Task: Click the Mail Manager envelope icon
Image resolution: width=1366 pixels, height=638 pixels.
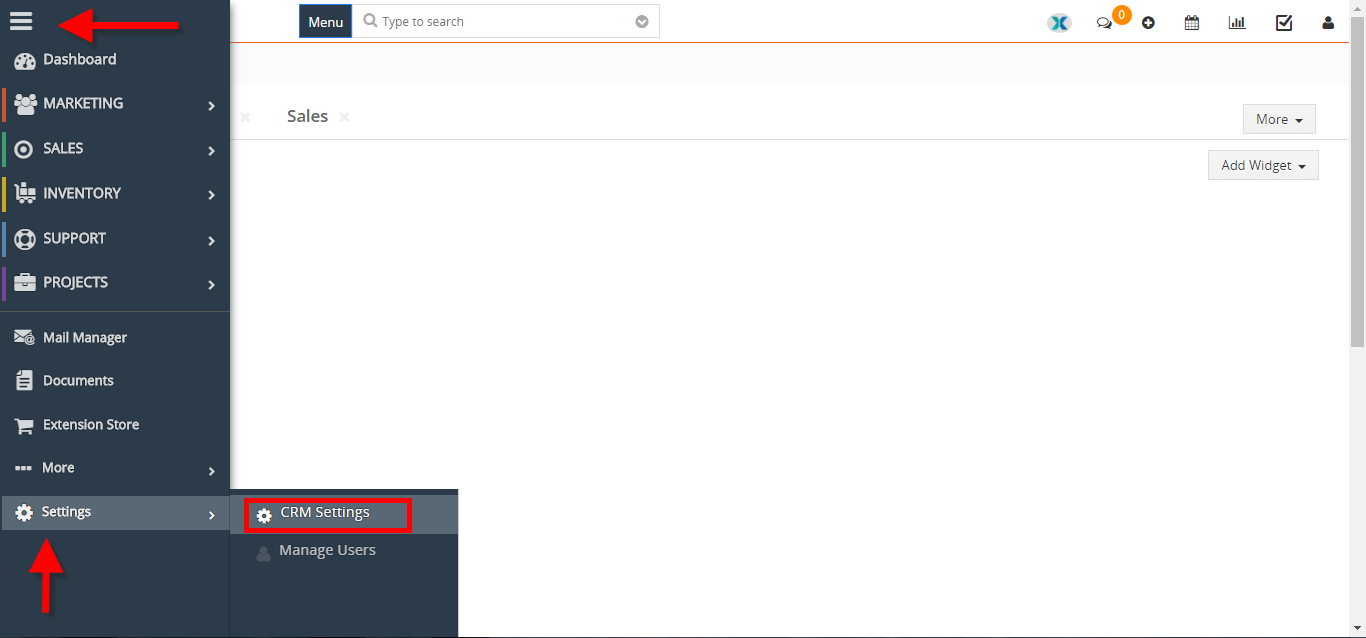Action: coord(25,338)
